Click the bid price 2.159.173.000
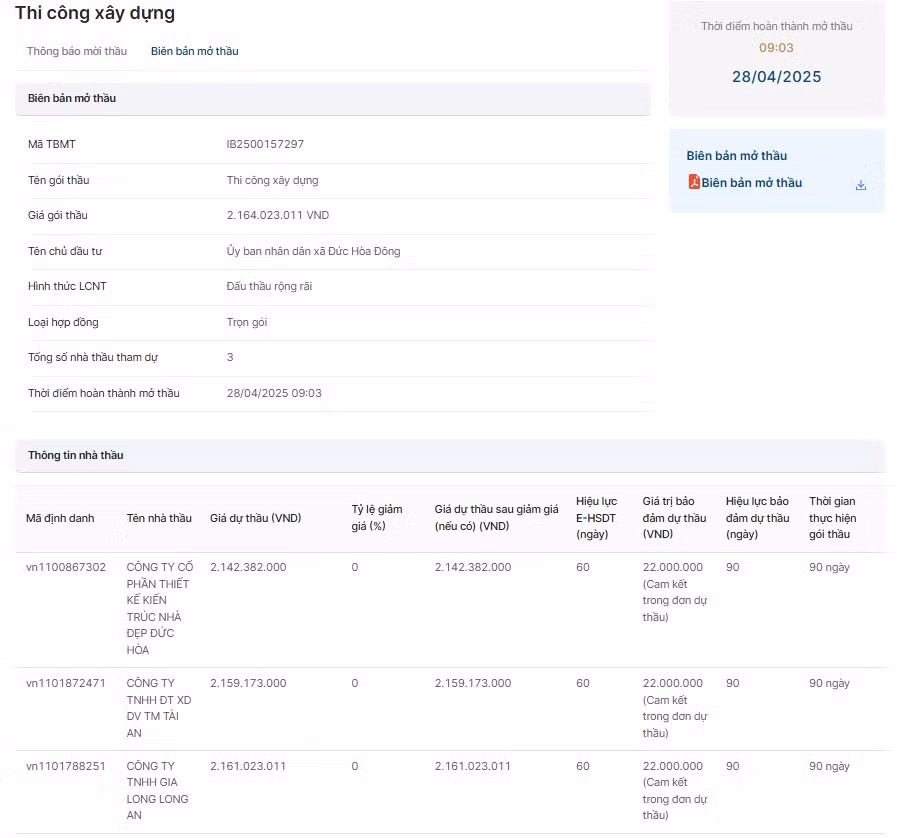 pyautogui.click(x=248, y=683)
